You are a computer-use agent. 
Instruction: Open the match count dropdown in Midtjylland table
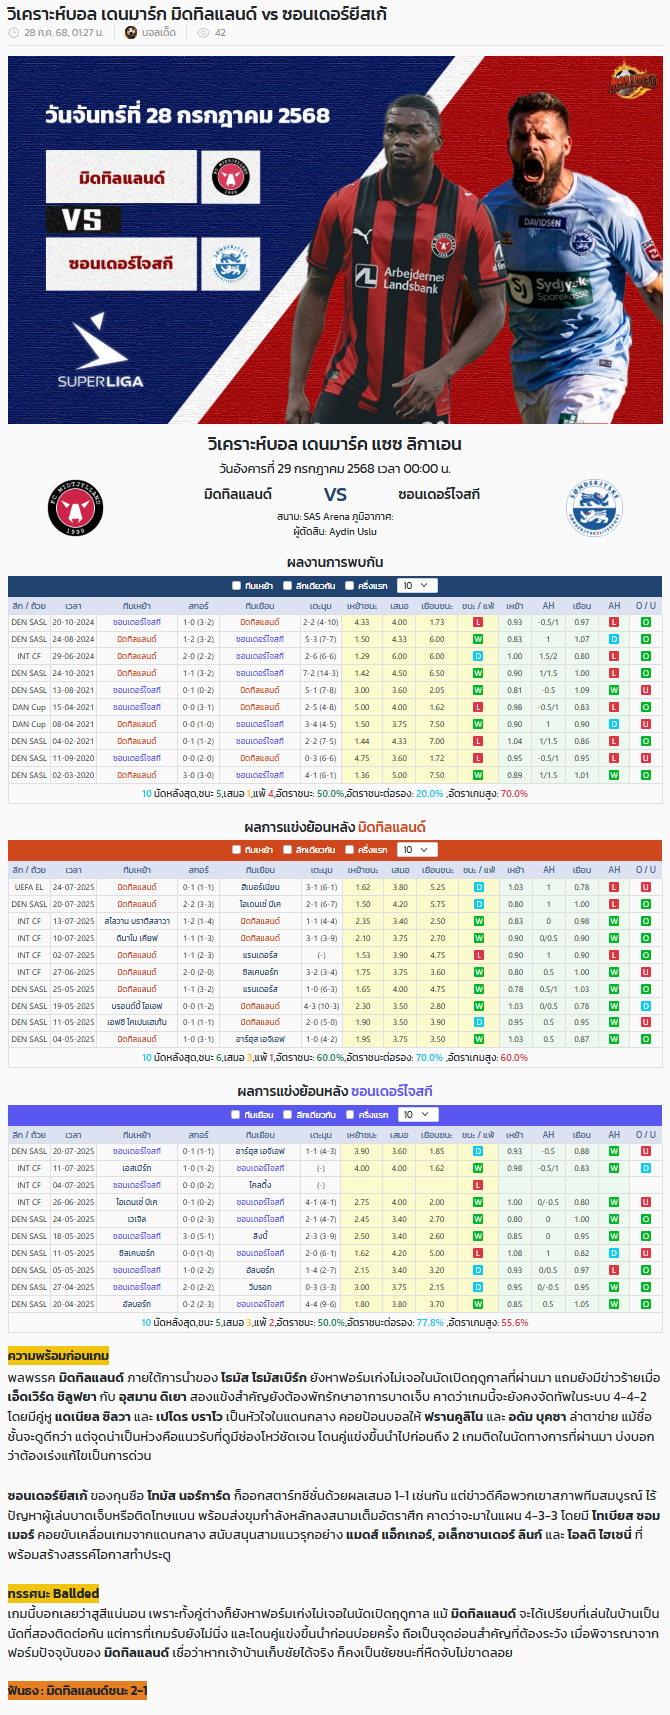tap(416, 850)
